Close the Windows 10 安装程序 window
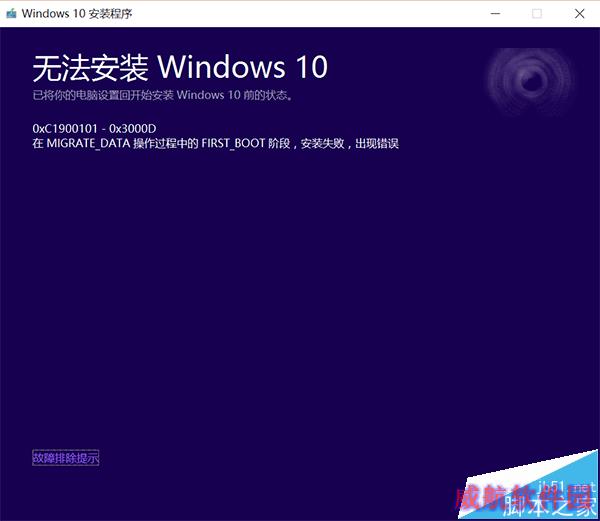The height and width of the screenshot is (521, 600). click(x=580, y=14)
